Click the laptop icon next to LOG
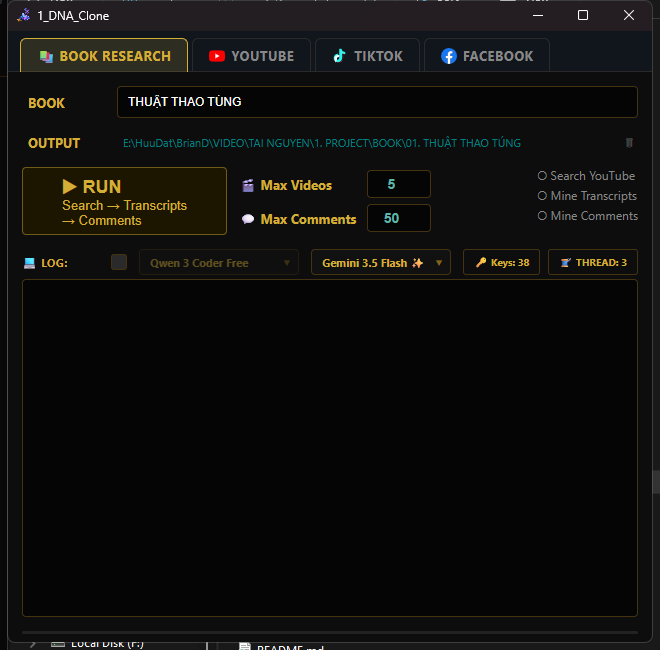 point(29,263)
